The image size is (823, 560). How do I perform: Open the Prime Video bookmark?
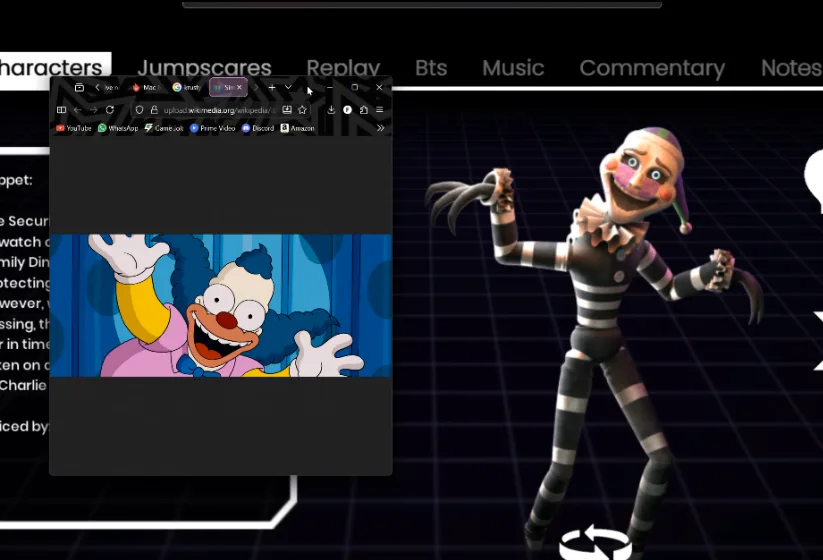[213, 128]
